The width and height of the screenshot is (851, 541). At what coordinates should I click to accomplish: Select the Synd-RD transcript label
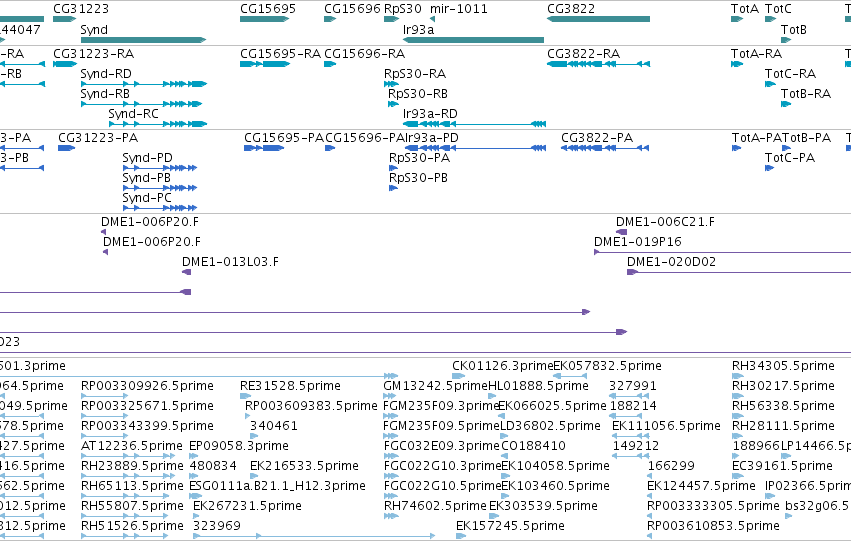tap(106, 74)
